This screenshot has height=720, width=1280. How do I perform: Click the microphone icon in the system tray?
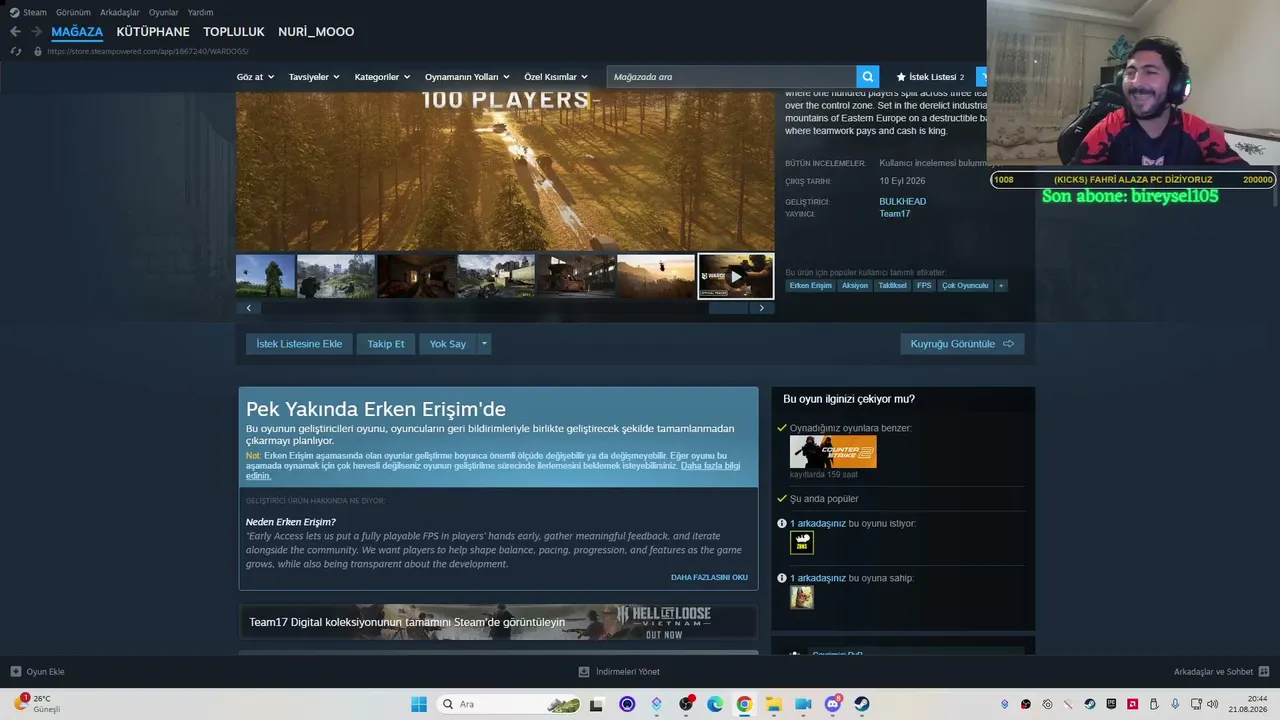(1175, 704)
